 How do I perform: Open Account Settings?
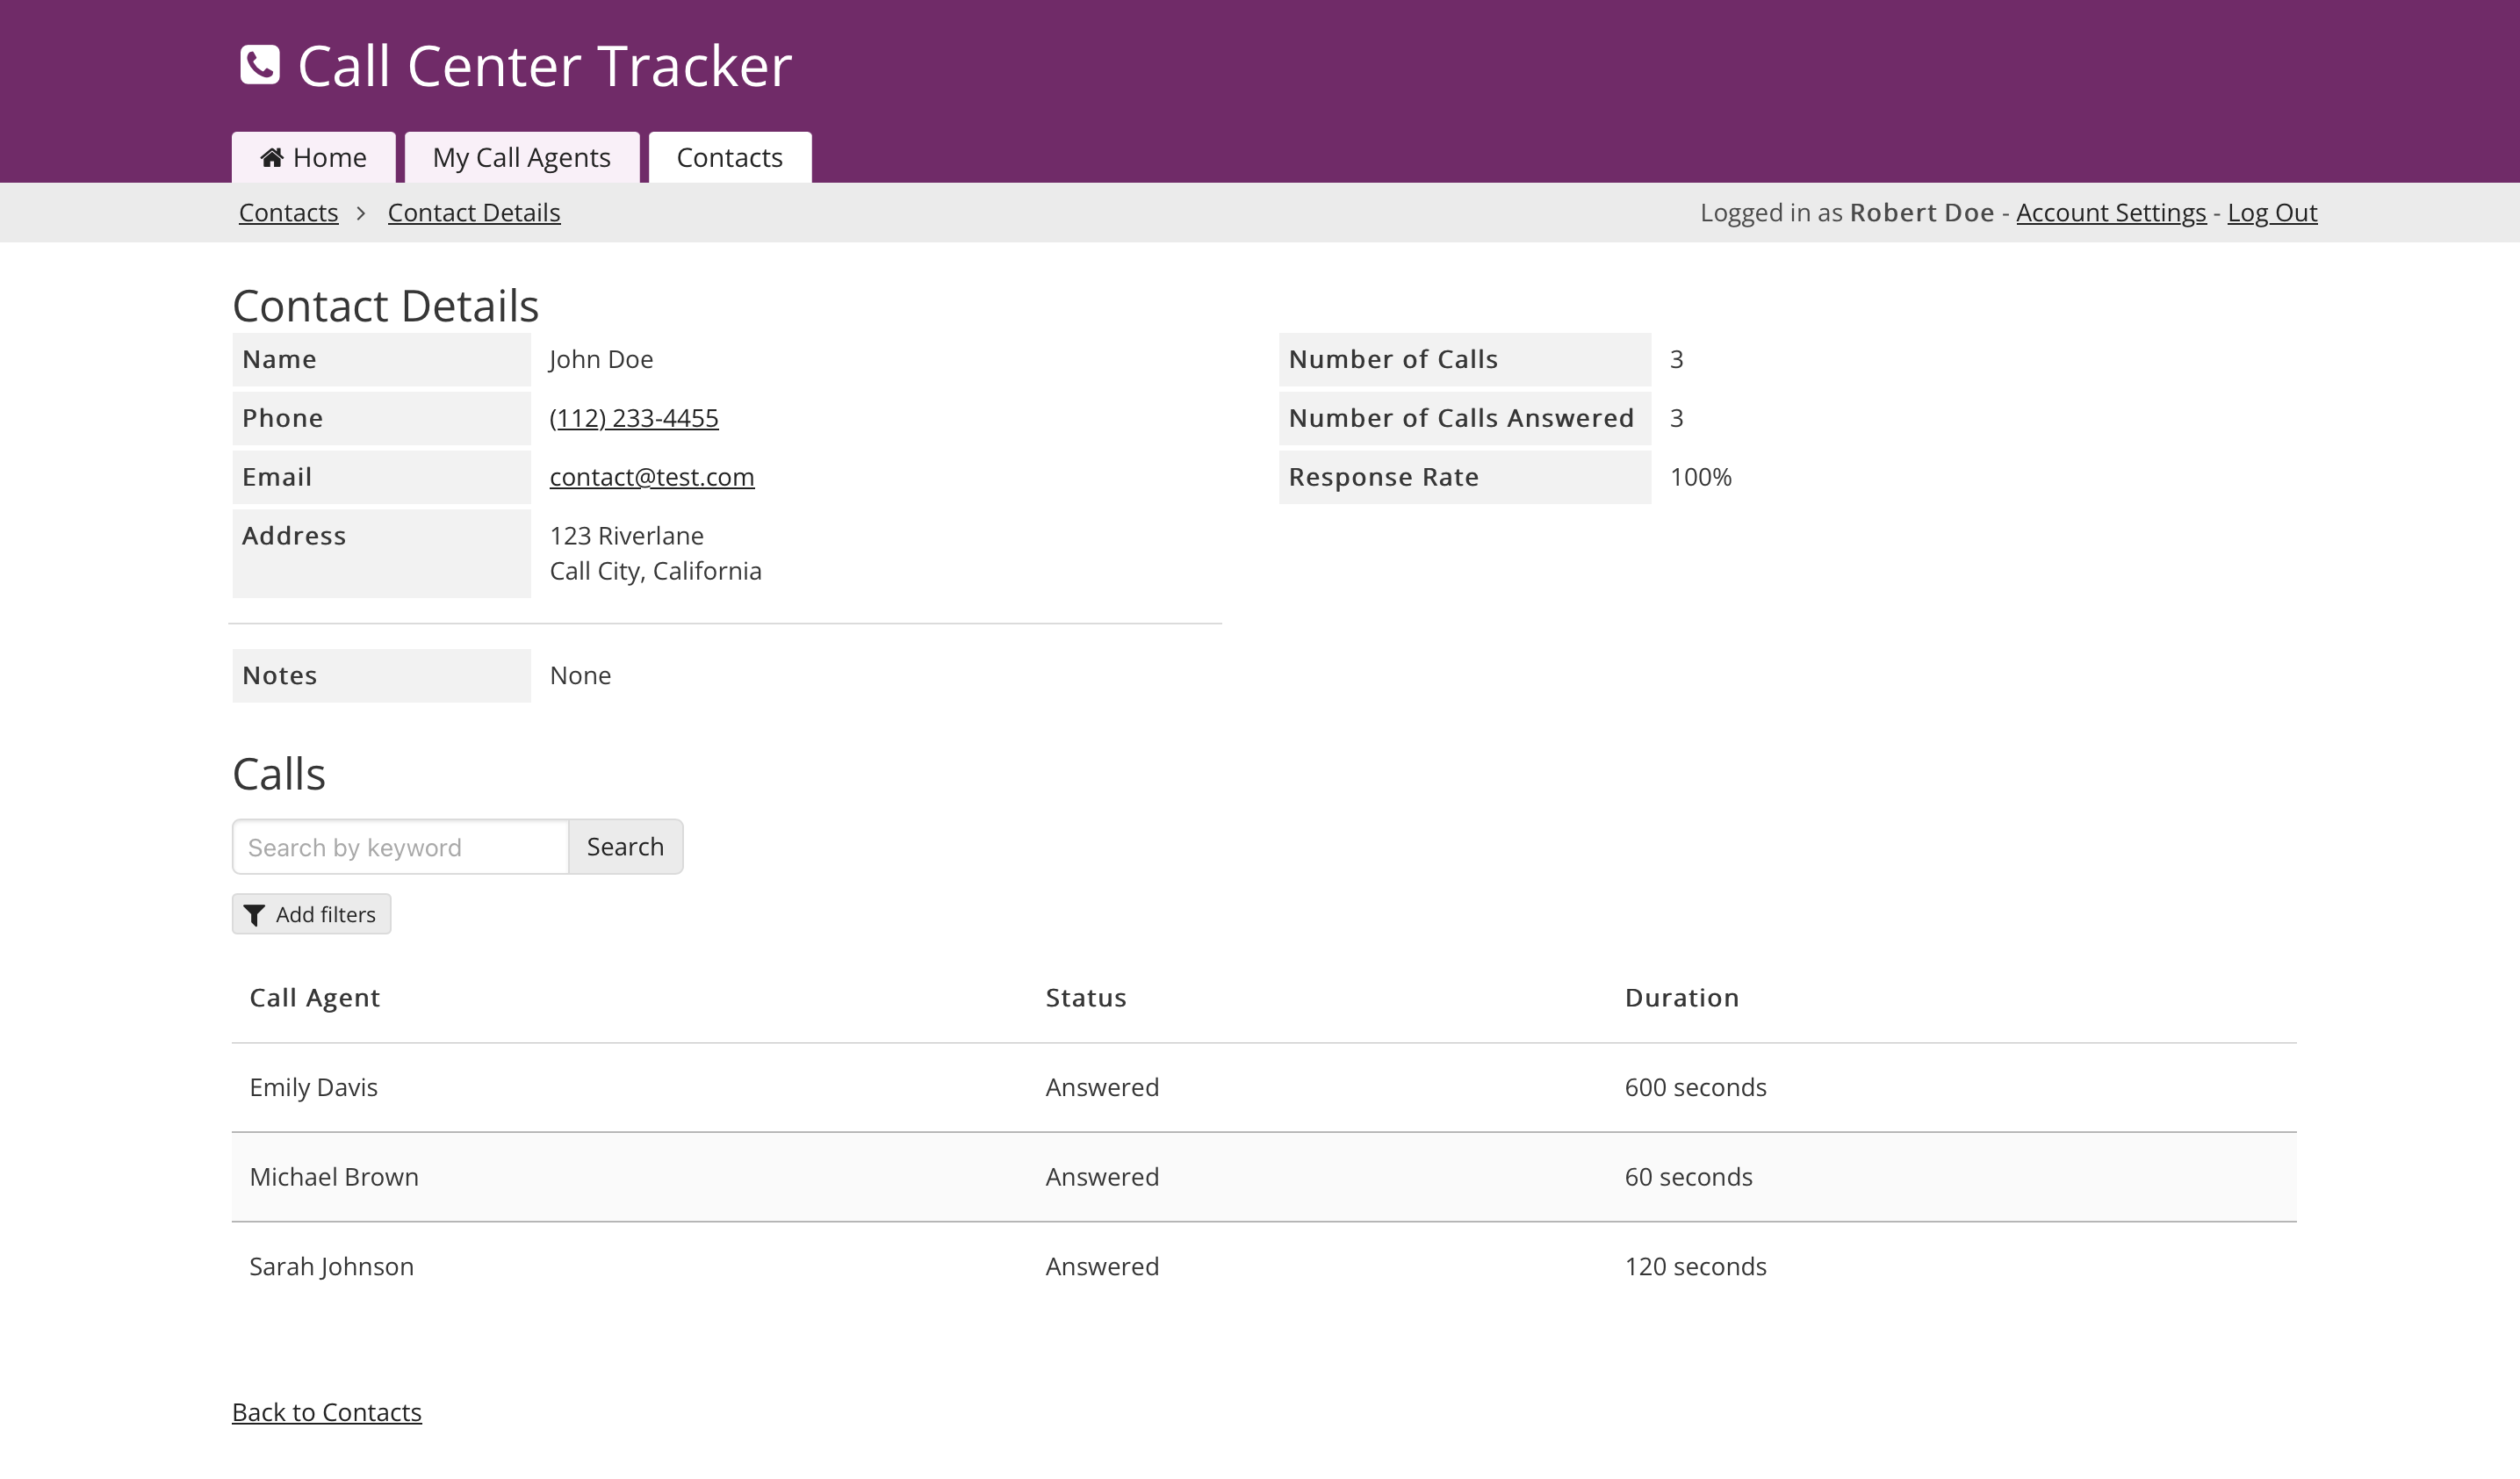pyautogui.click(x=2110, y=213)
